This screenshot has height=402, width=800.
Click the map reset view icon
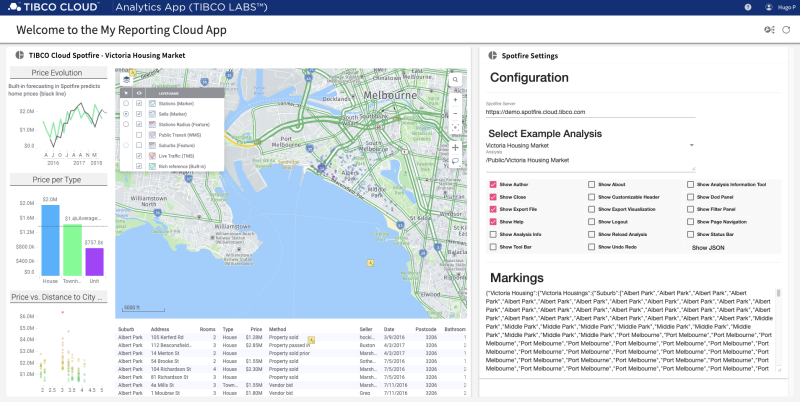pyautogui.click(x=455, y=128)
